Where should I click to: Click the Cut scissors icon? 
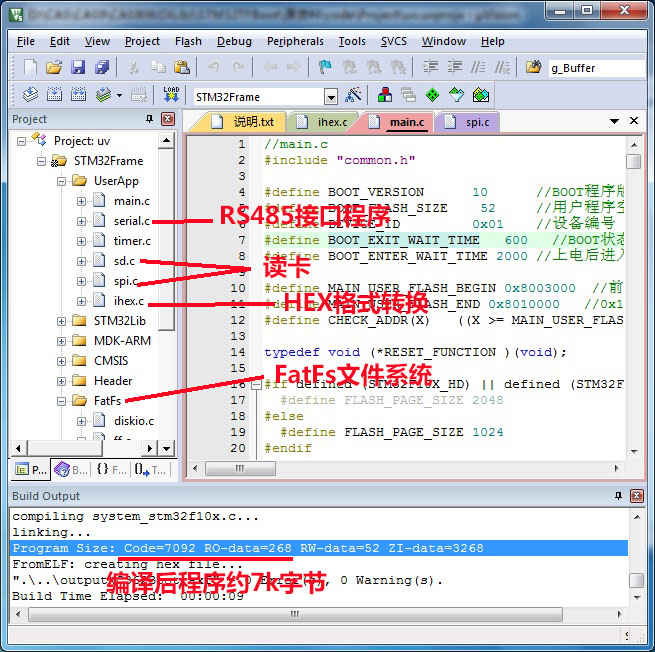(134, 67)
